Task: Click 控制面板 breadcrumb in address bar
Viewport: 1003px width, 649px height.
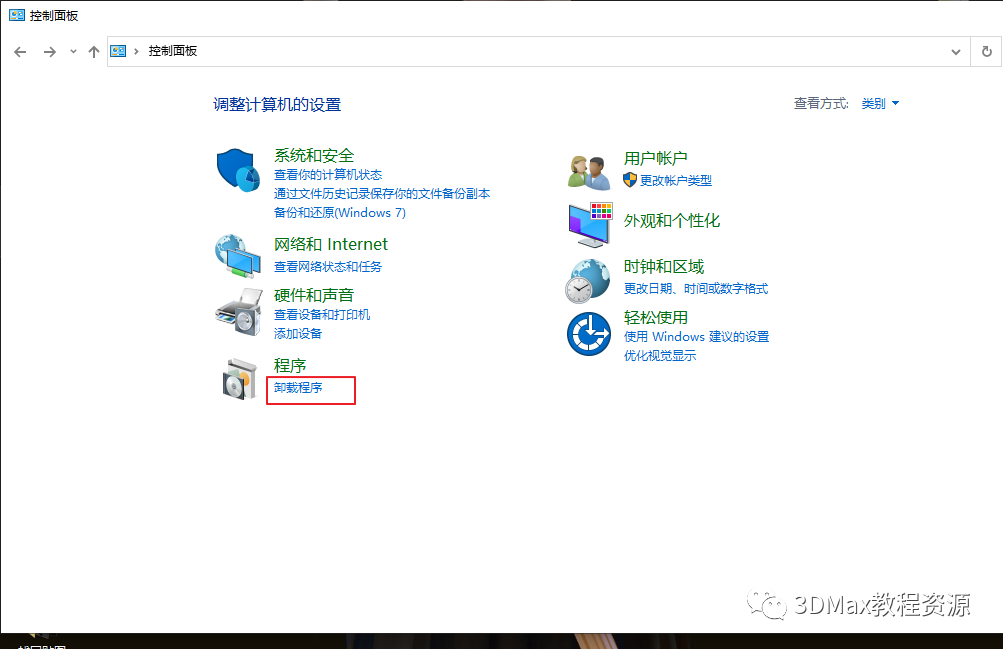Action: point(173,51)
